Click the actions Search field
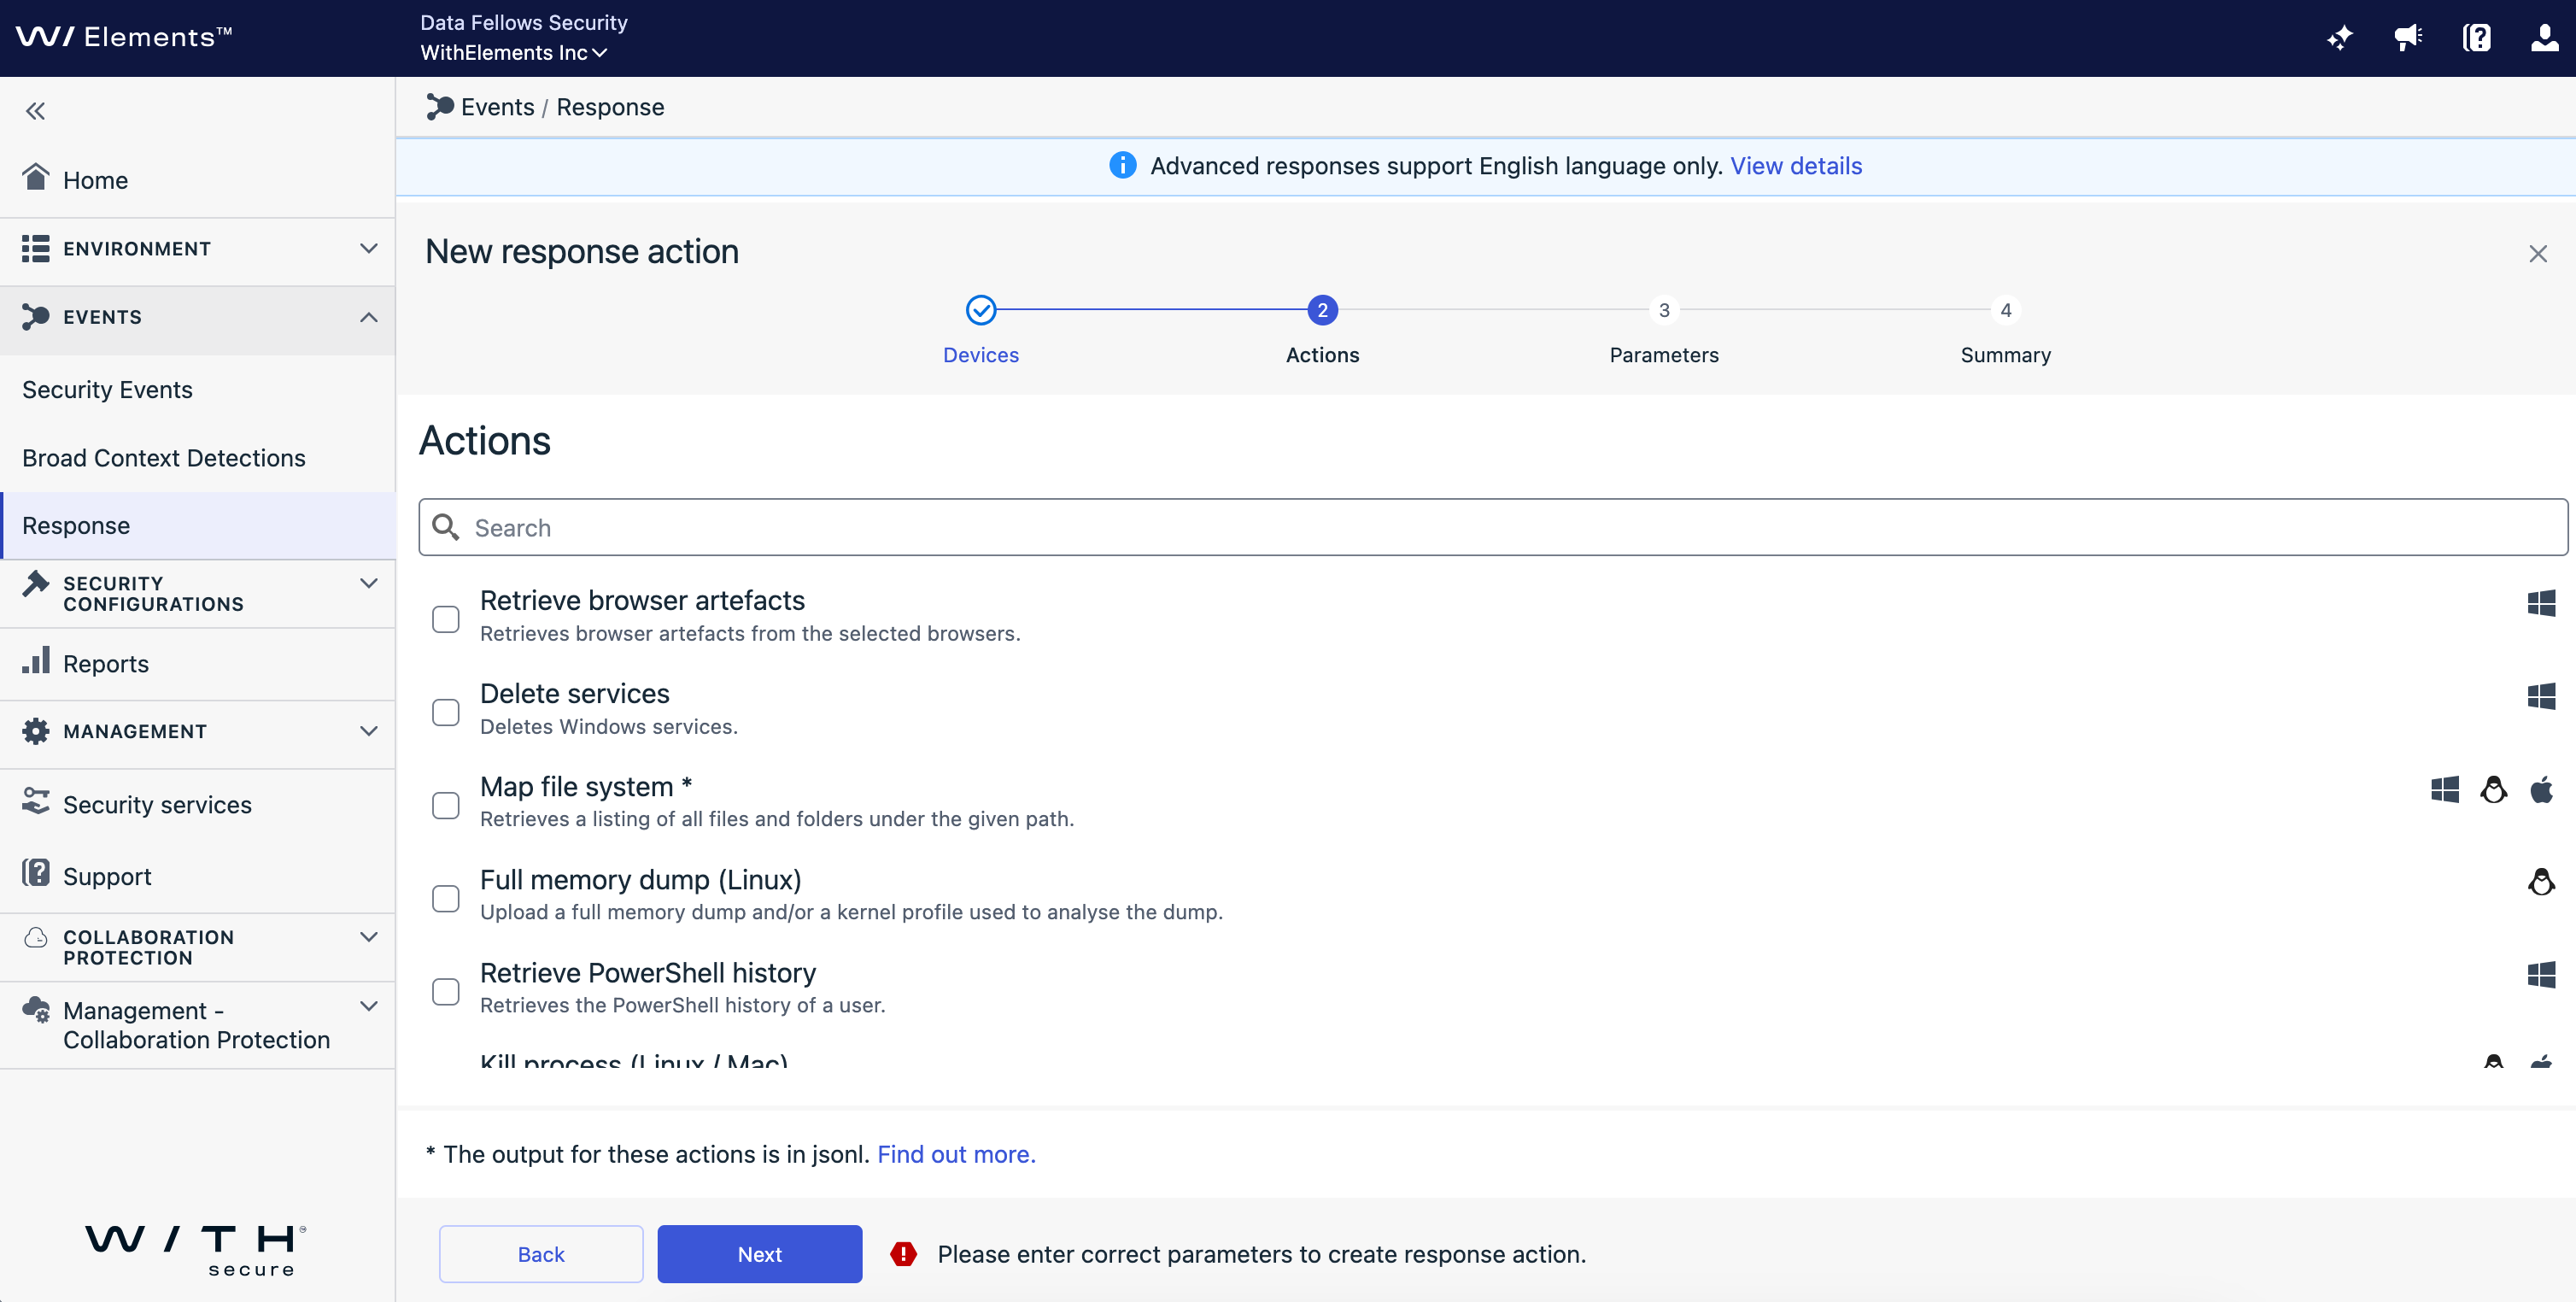Screen dimensions: 2576x1302 click(1490, 527)
